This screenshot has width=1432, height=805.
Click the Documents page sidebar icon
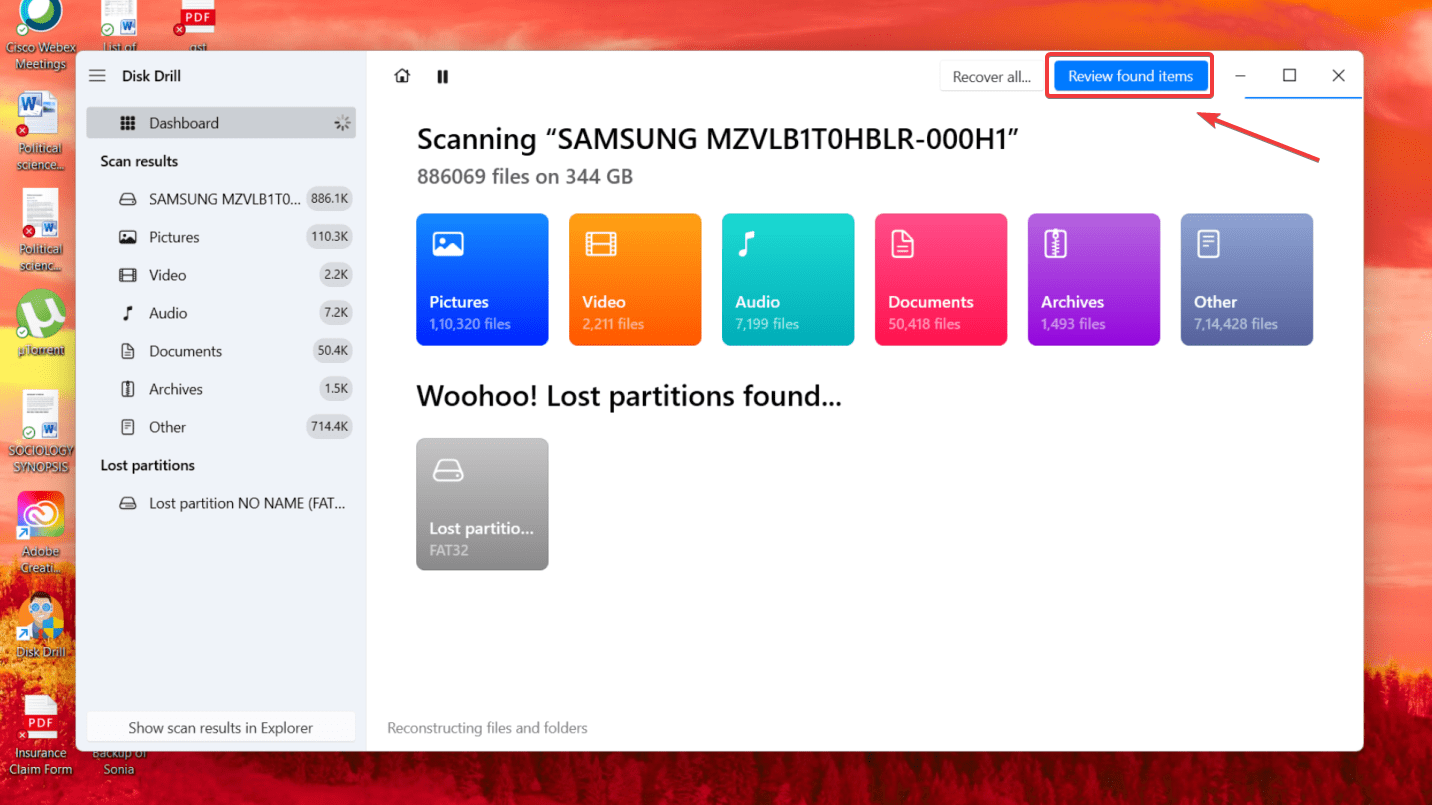click(128, 351)
